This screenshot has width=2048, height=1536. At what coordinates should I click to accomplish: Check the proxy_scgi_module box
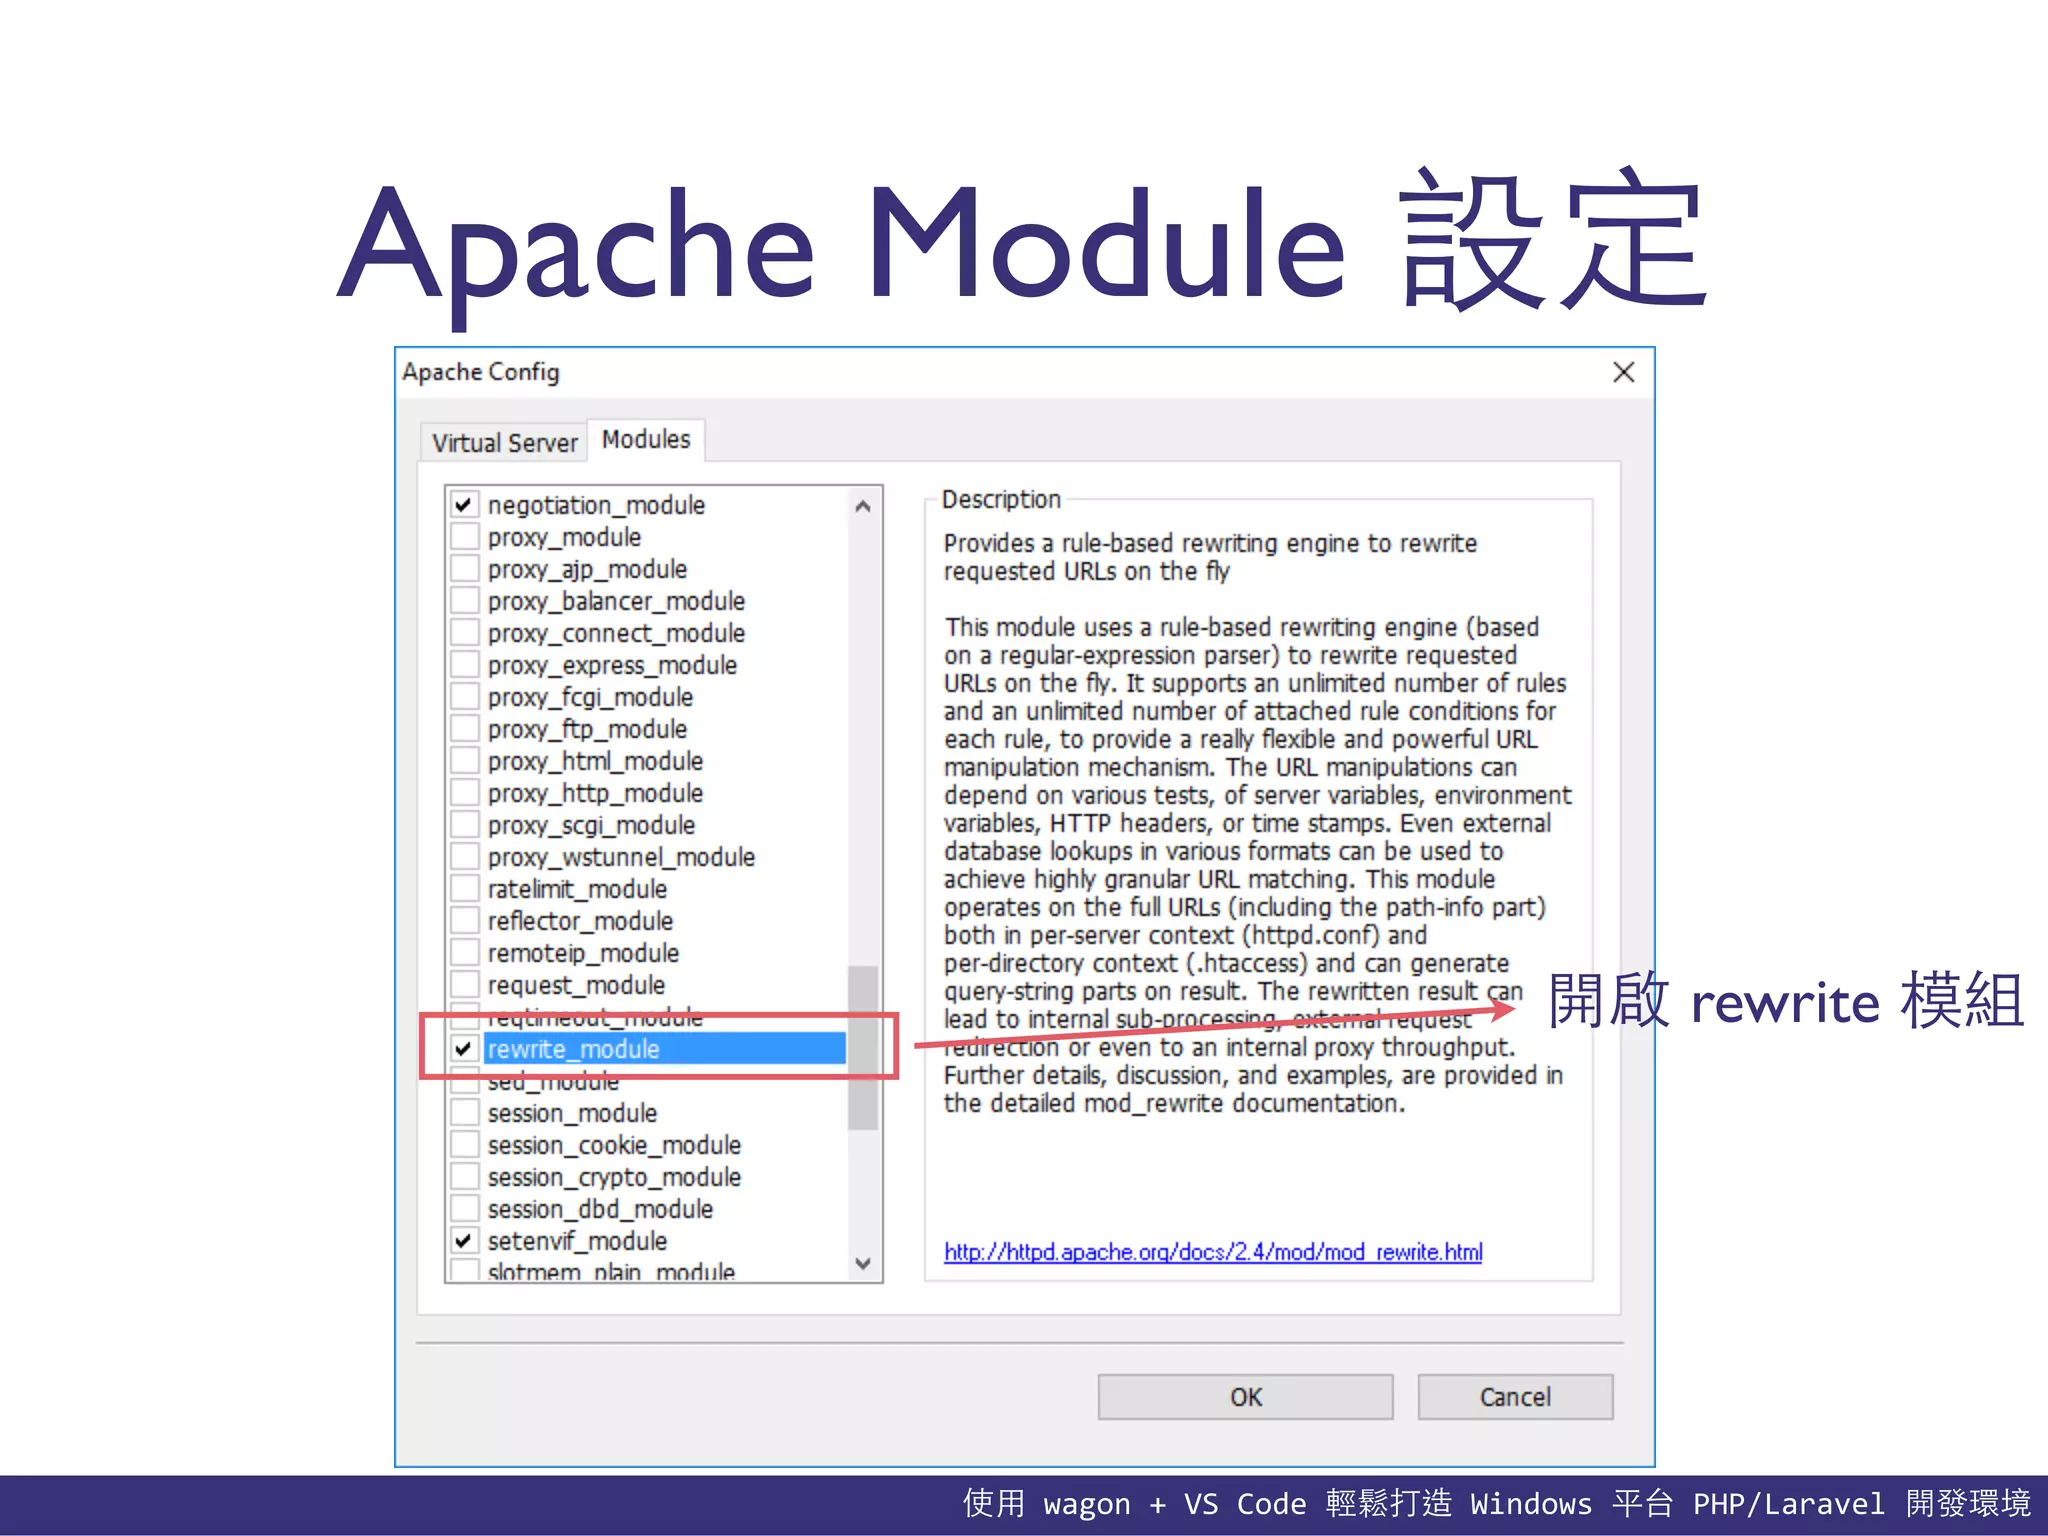(463, 825)
